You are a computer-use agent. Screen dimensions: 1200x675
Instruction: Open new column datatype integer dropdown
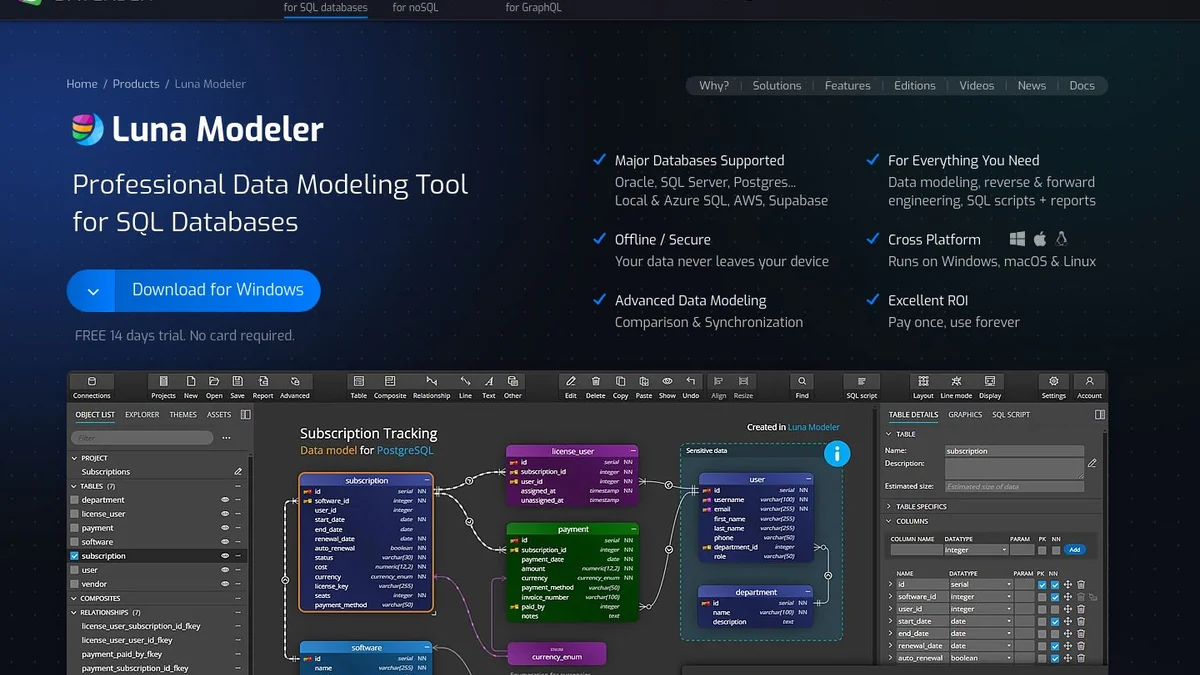coord(976,550)
